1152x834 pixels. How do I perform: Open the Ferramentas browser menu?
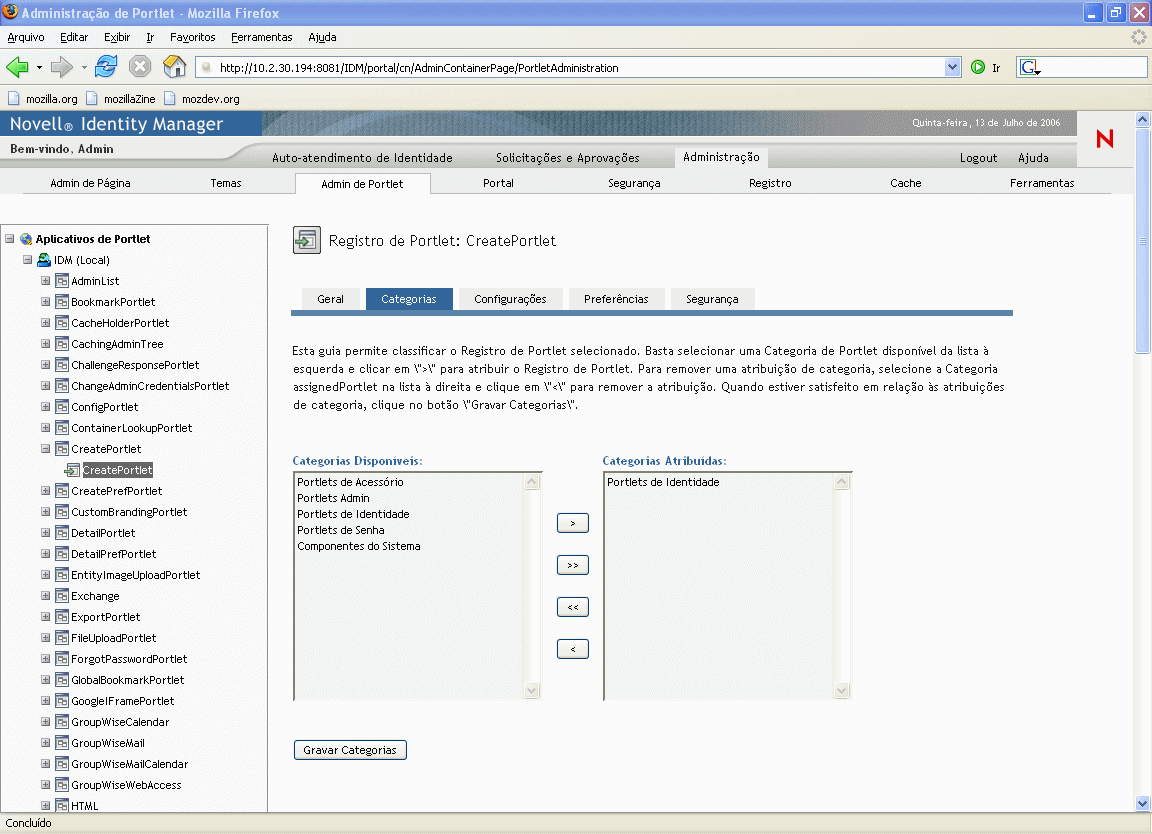coord(262,37)
